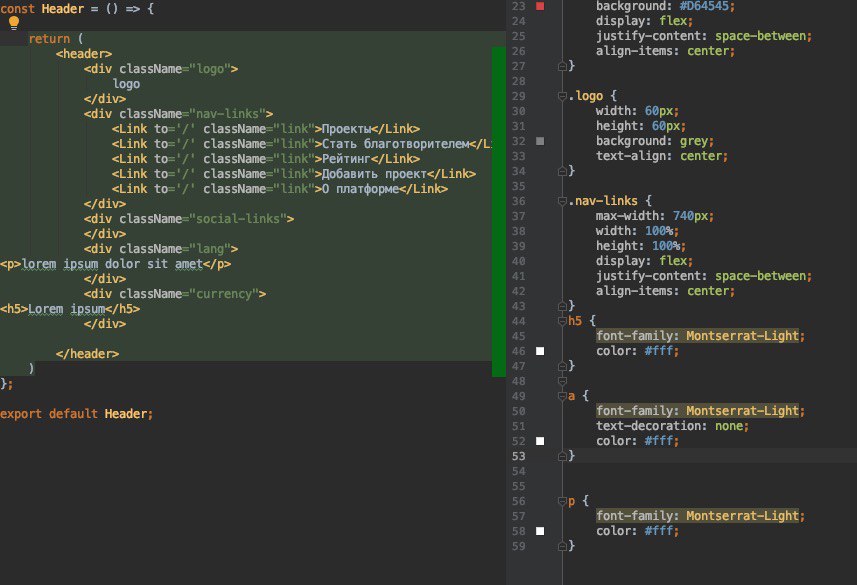Click fold end marker on line 27
Screen dimensions: 857x585
(562, 66)
